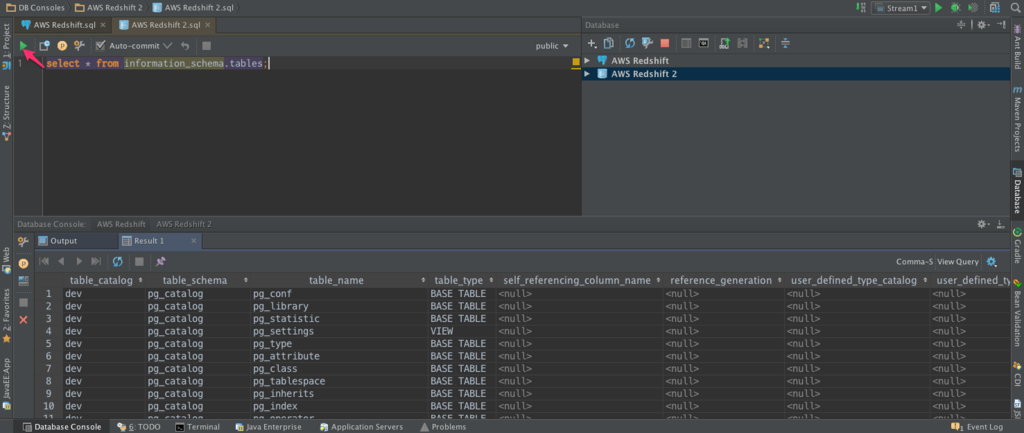Hide the Database panel with the arrow icon
The height and width of the screenshot is (433, 1024).
pyautogui.click(x=1001, y=25)
